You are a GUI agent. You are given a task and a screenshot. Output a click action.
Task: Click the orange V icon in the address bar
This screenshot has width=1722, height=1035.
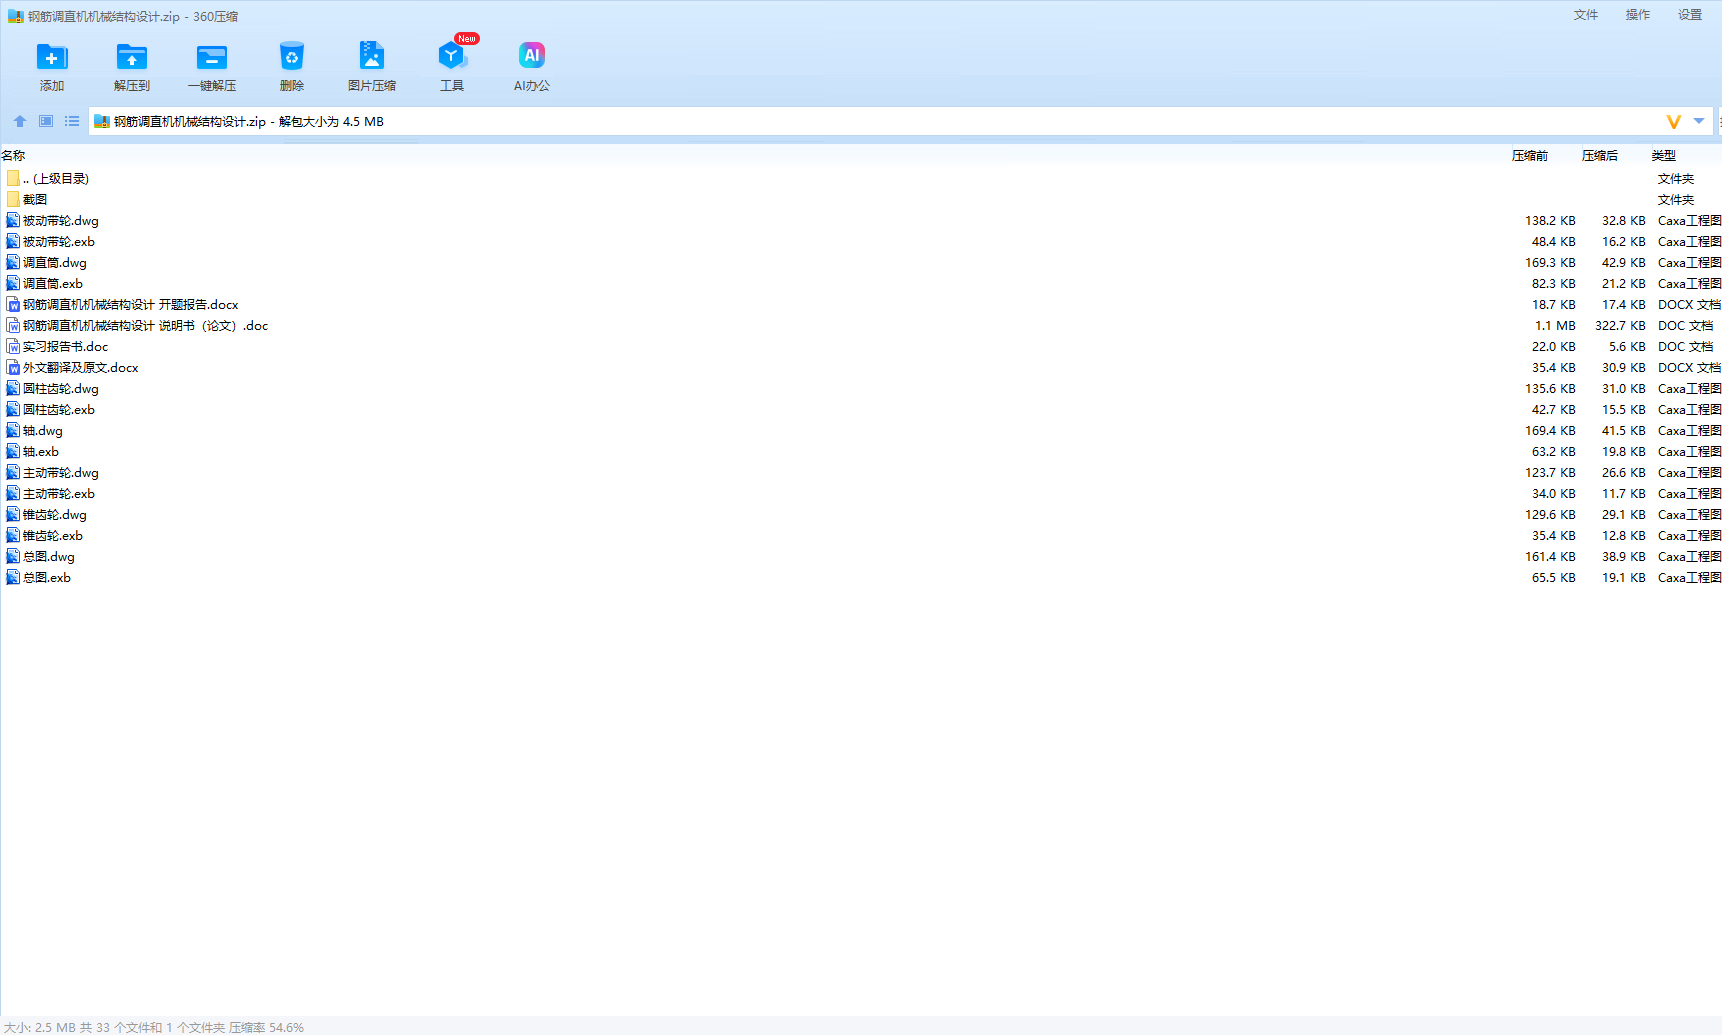[1674, 122]
